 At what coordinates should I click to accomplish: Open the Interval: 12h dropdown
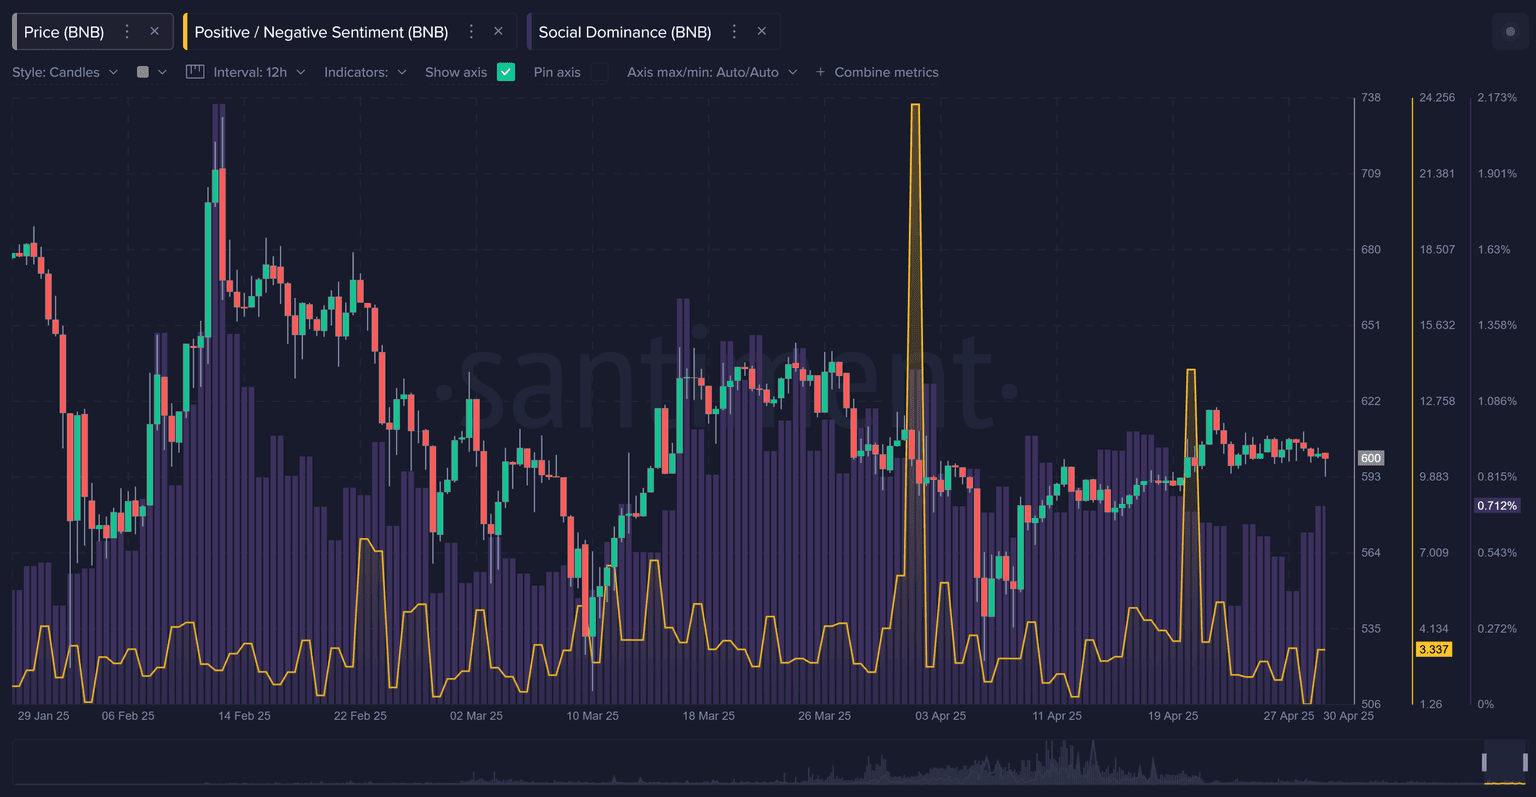pyautogui.click(x=259, y=72)
